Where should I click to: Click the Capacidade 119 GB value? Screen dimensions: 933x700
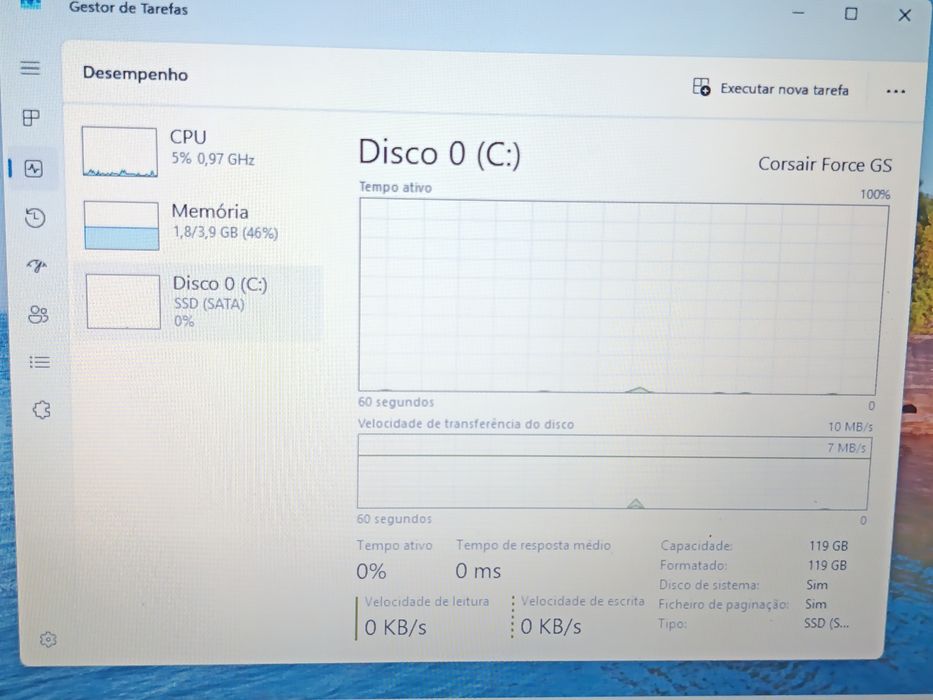(828, 546)
